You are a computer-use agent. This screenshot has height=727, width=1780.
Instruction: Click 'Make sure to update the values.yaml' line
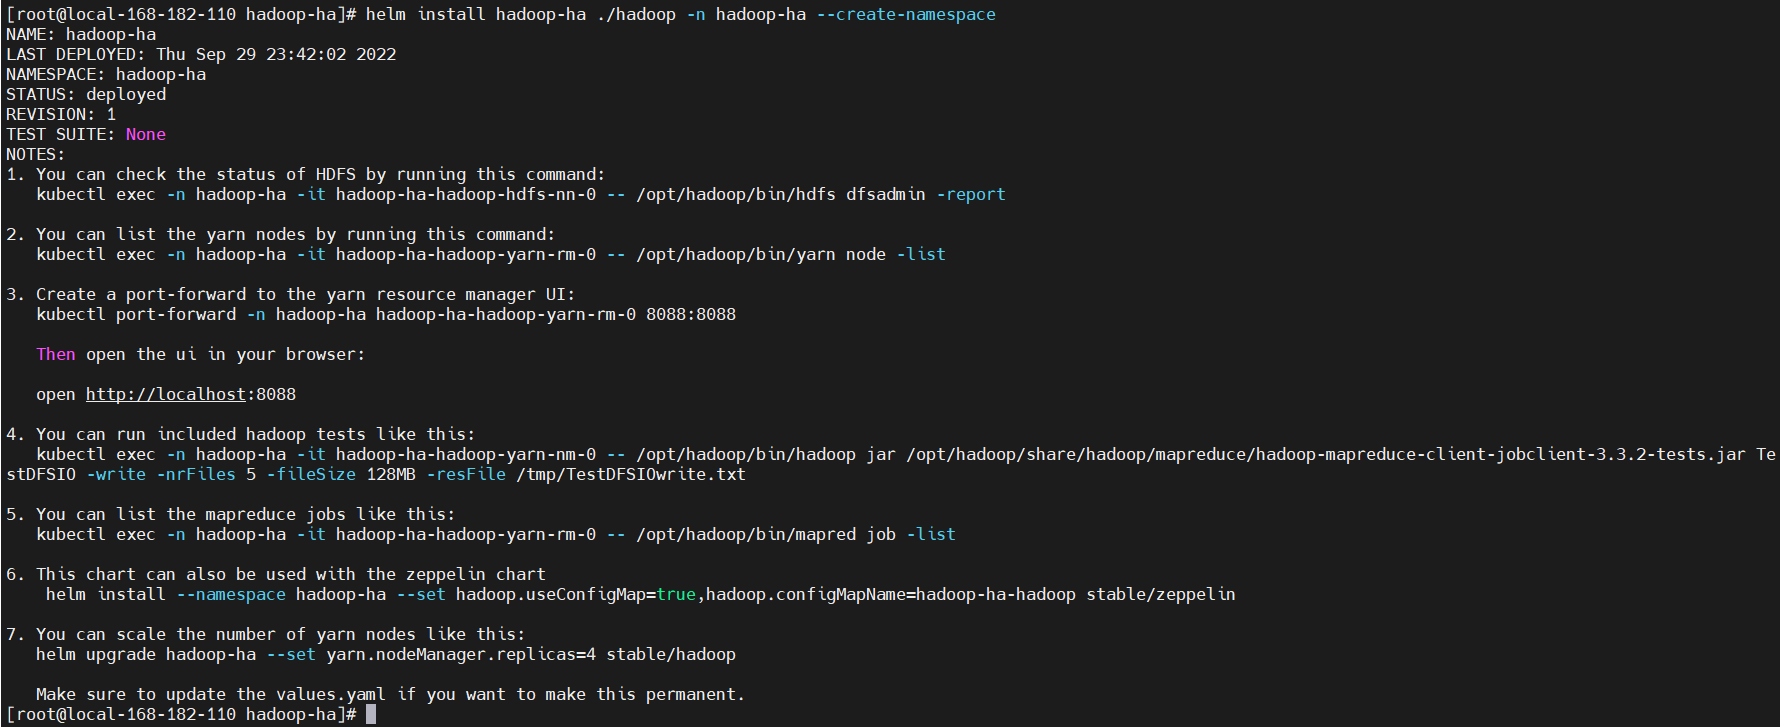tap(391, 694)
